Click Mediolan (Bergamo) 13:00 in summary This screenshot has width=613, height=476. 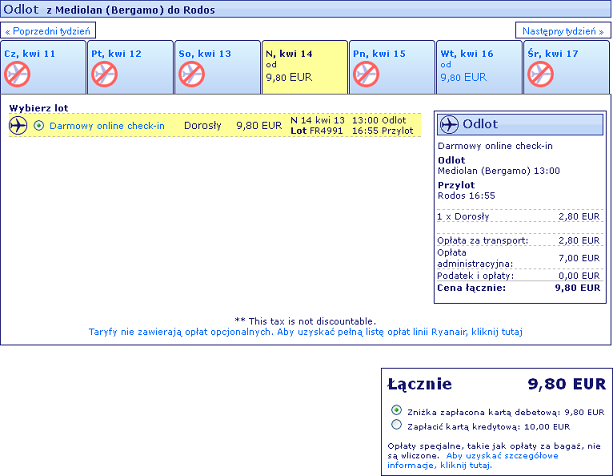[499, 171]
